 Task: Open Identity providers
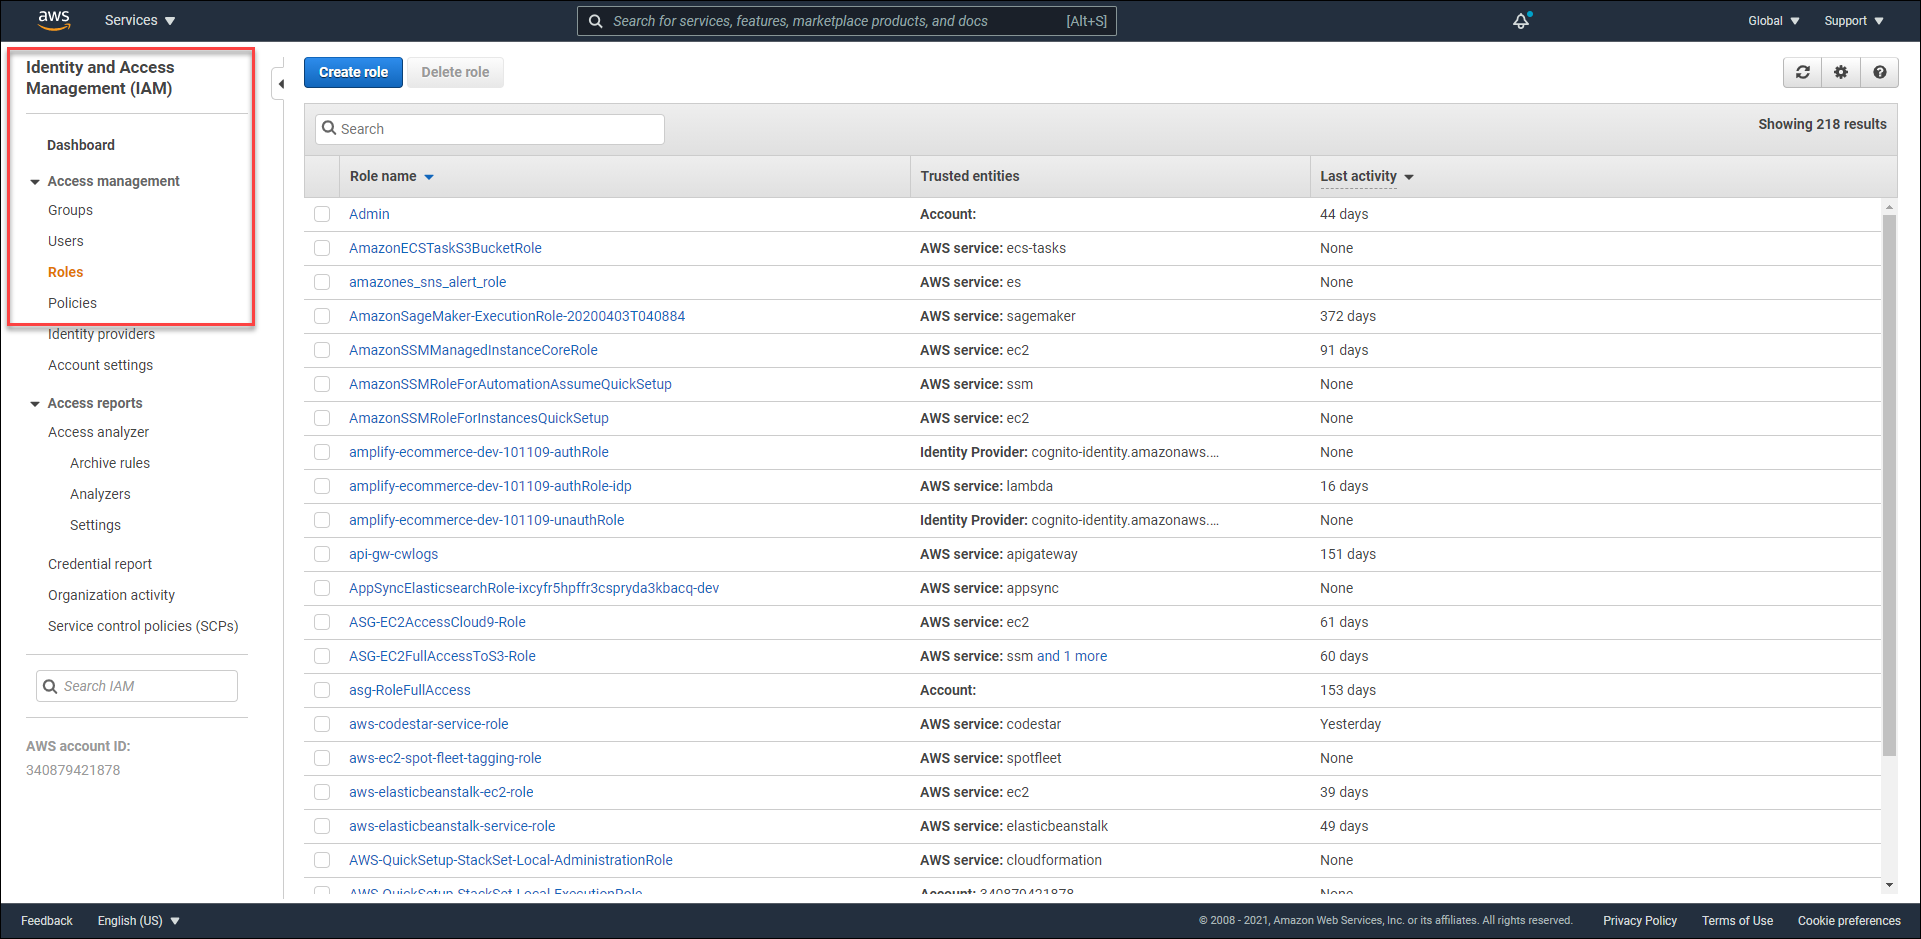tap(101, 334)
